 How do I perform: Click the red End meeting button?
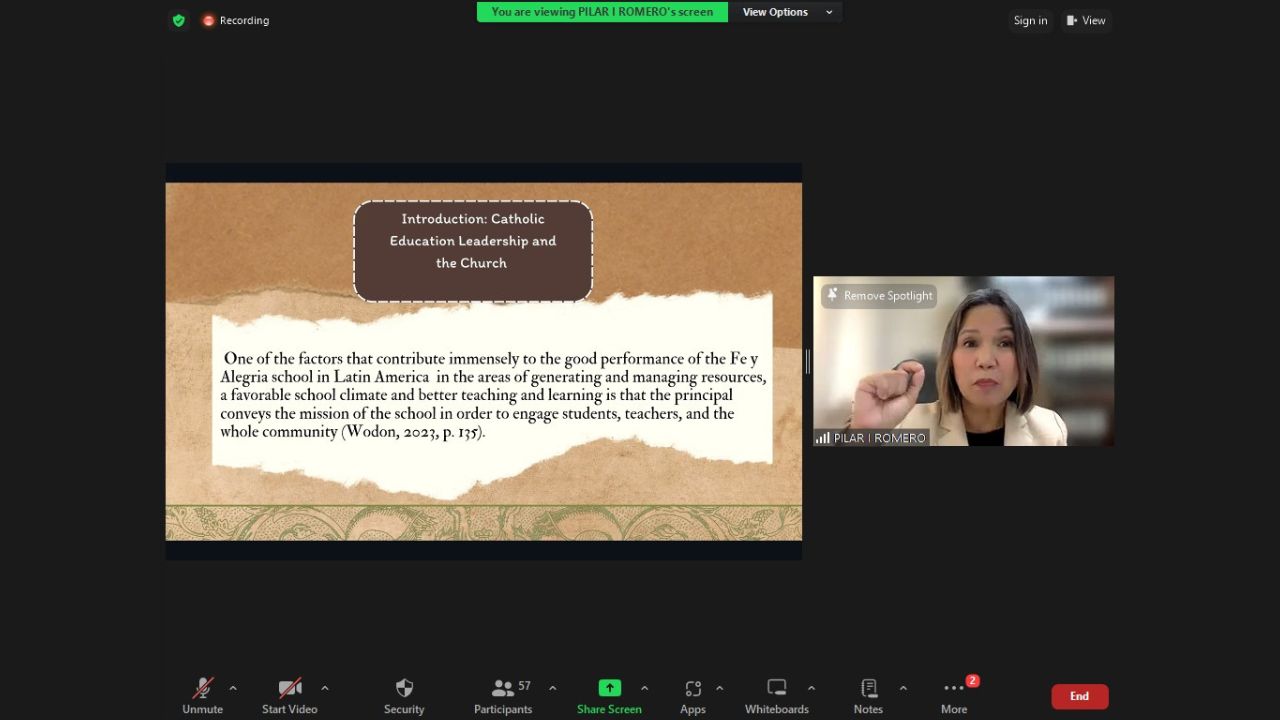[x=1079, y=696]
